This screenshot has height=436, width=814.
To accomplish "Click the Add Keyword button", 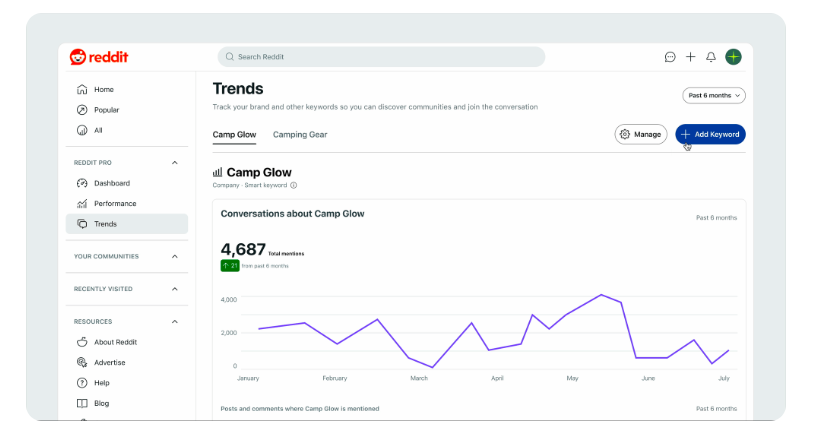I will pyautogui.click(x=710, y=134).
